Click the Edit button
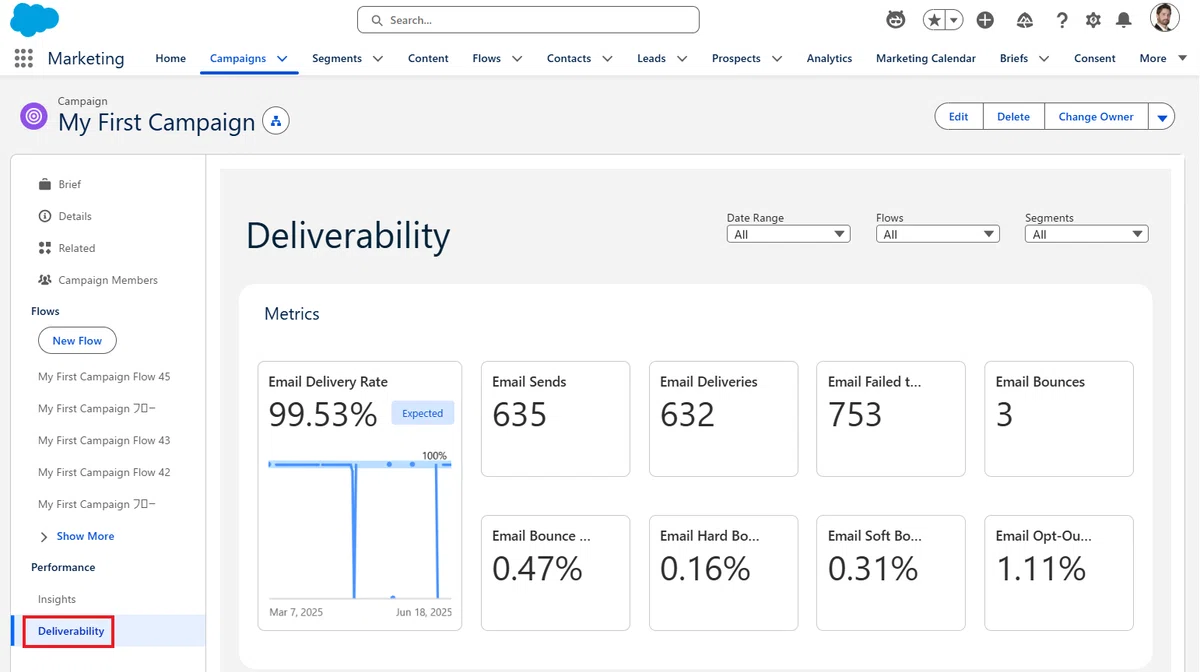The height and width of the screenshot is (672, 1200). click(958, 117)
